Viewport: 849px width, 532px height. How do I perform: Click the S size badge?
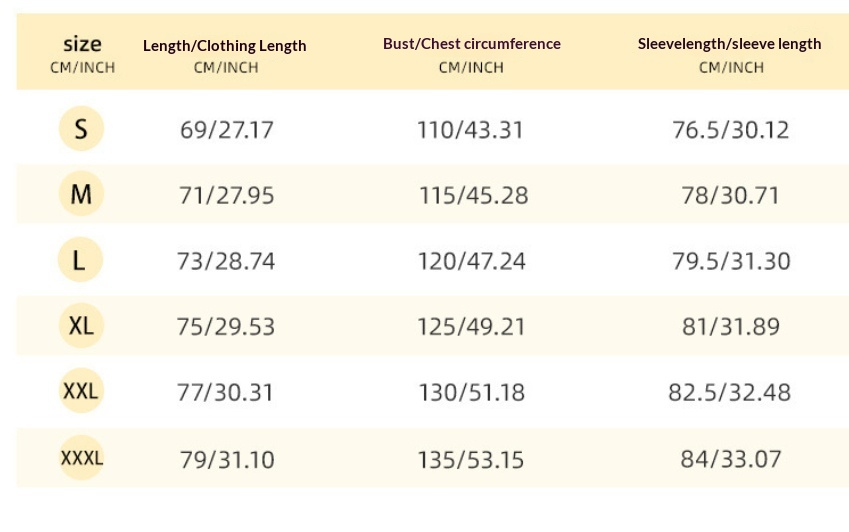81,129
